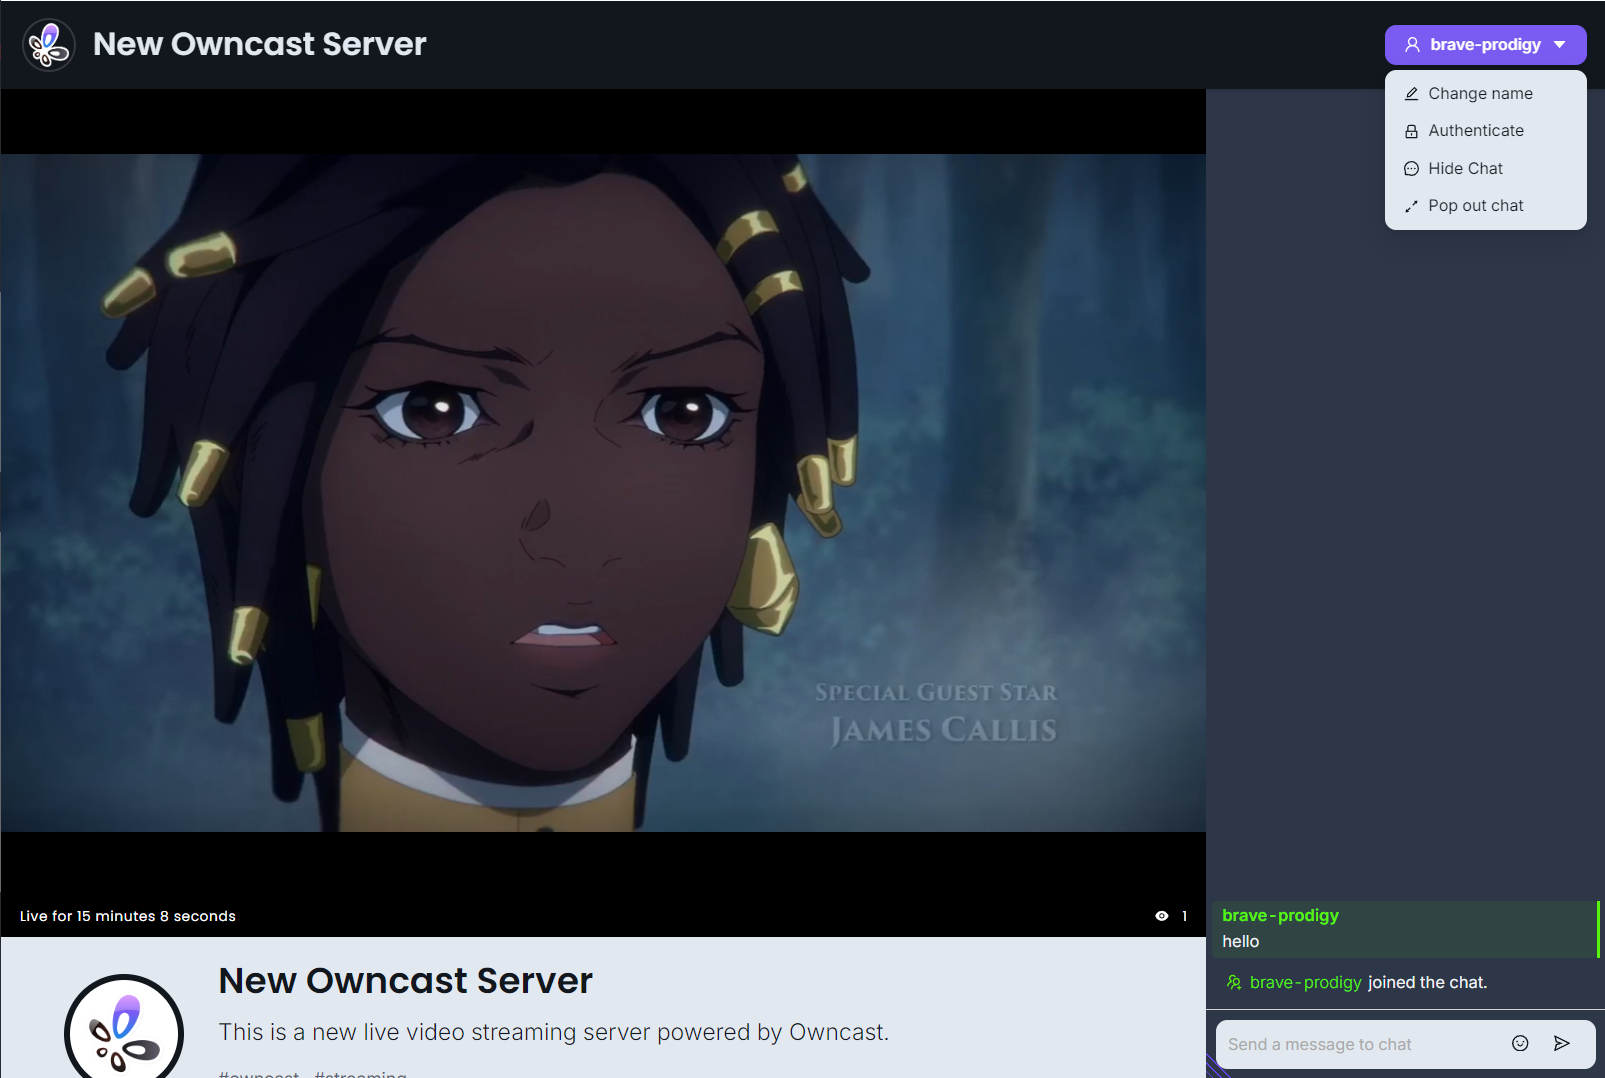This screenshot has height=1078, width=1605.
Task: Click the Owncast logo below the video
Action: pos(124,1027)
